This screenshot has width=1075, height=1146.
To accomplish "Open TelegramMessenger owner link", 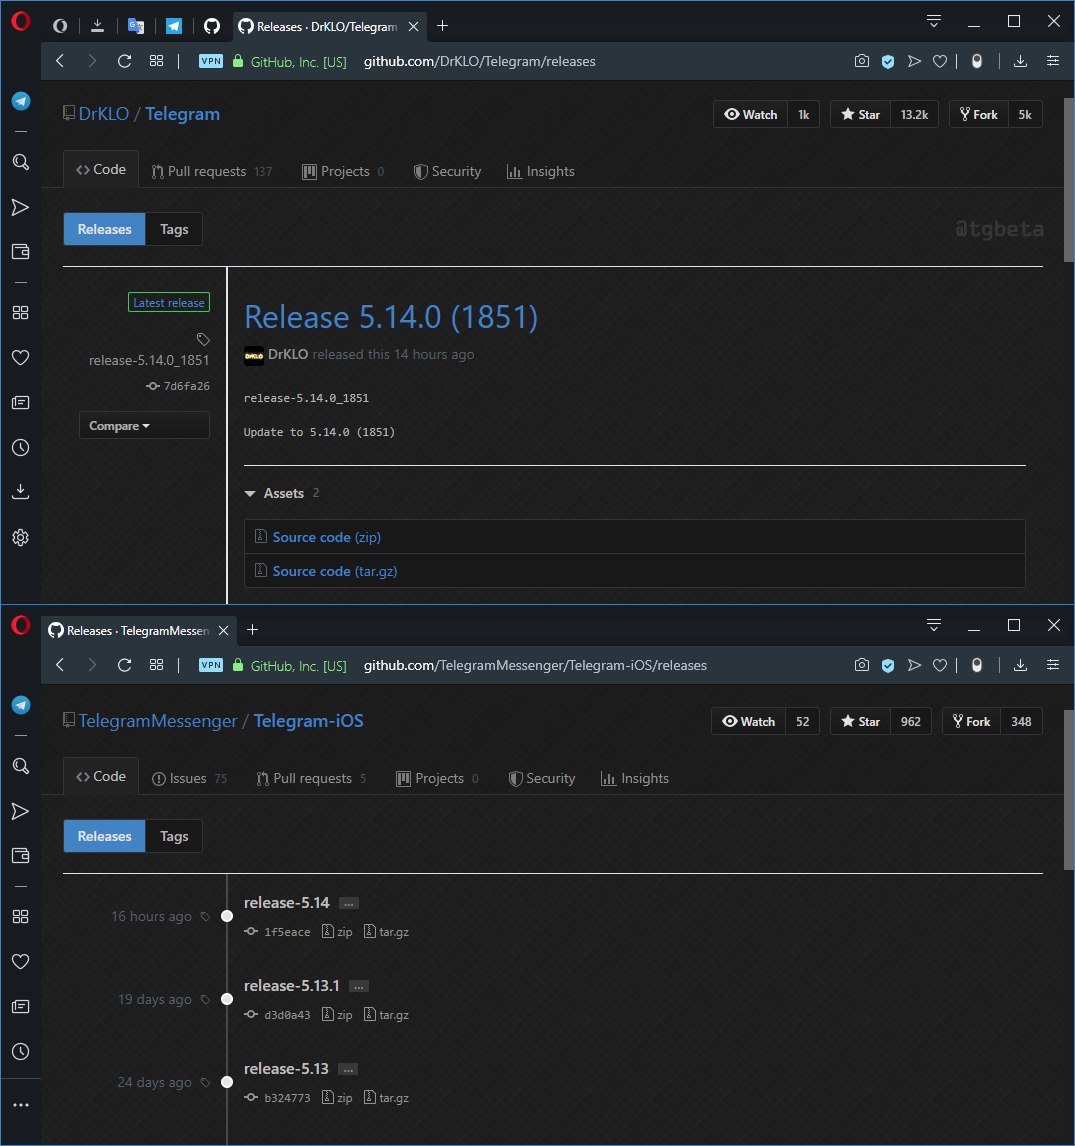I will point(158,721).
